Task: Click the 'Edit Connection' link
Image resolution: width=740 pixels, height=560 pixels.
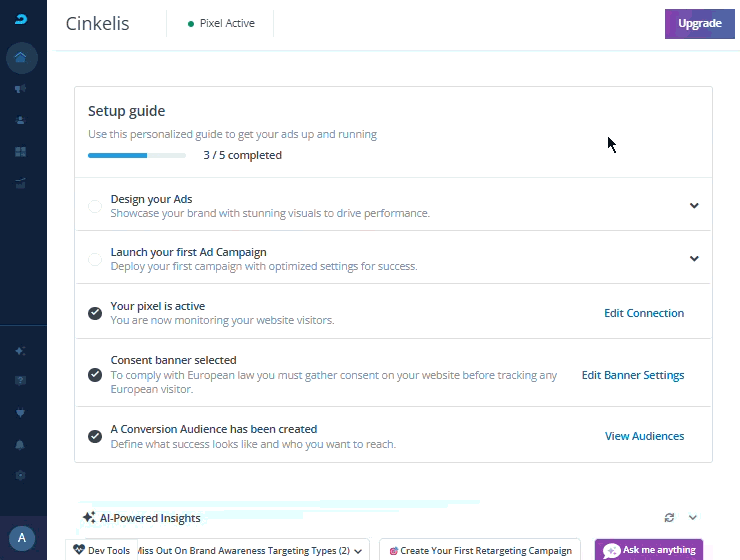Action: [x=644, y=313]
